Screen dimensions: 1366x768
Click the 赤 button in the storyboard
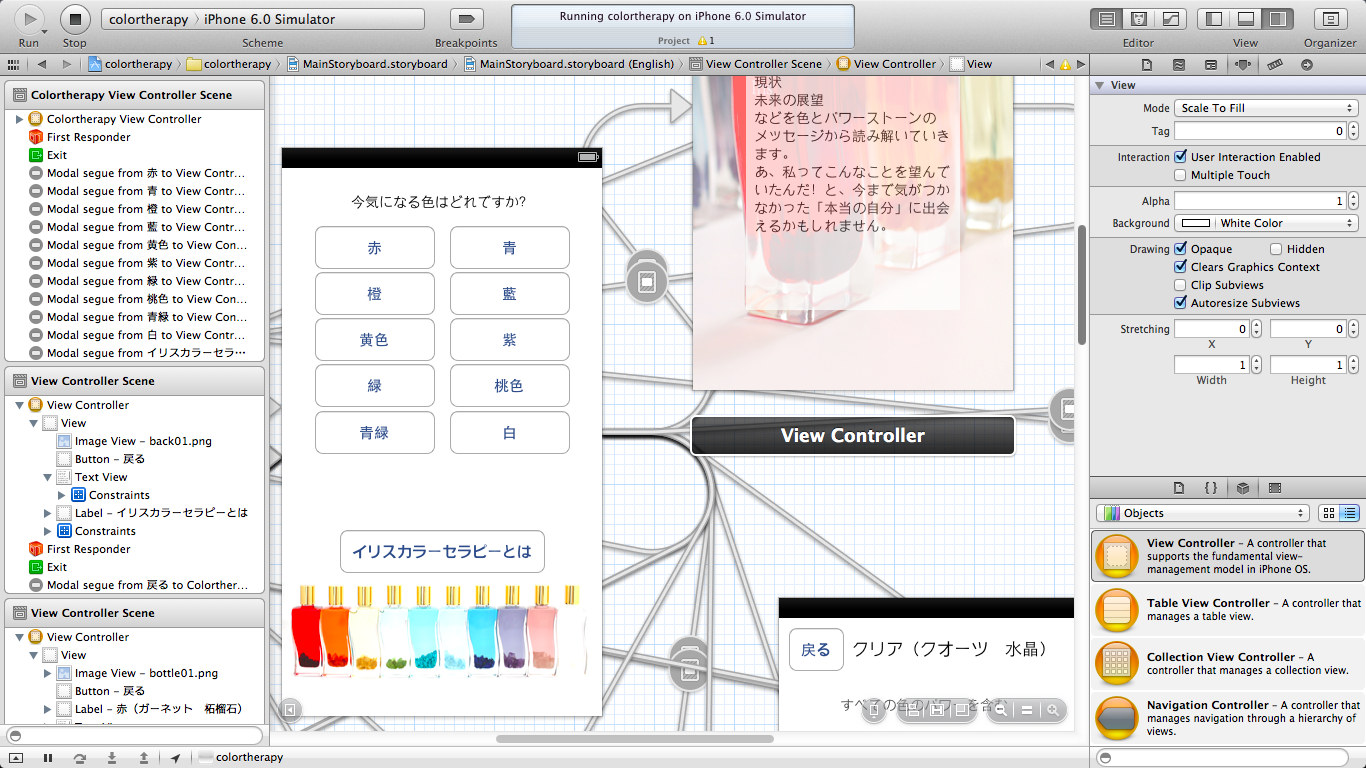[374, 248]
